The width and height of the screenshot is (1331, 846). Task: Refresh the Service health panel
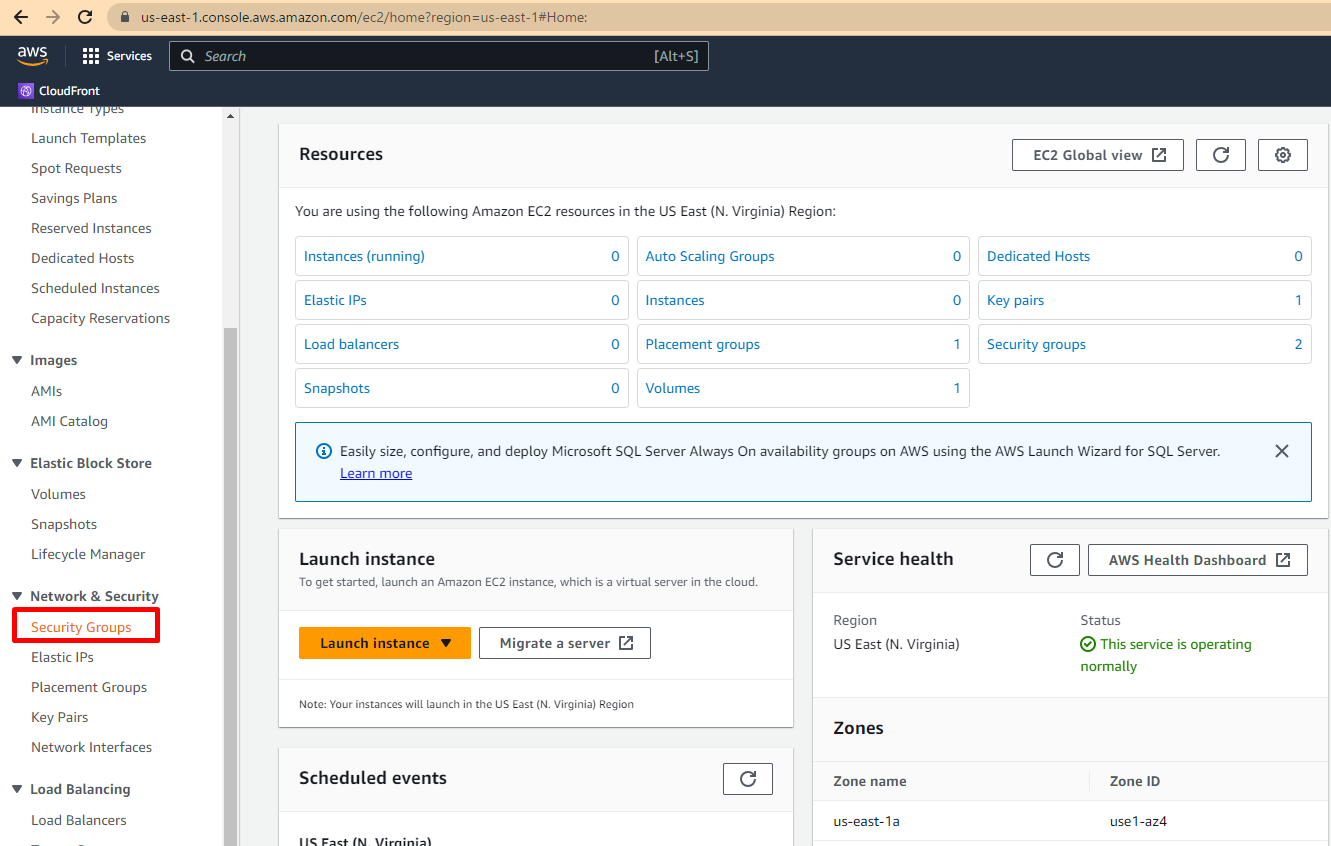tap(1054, 560)
